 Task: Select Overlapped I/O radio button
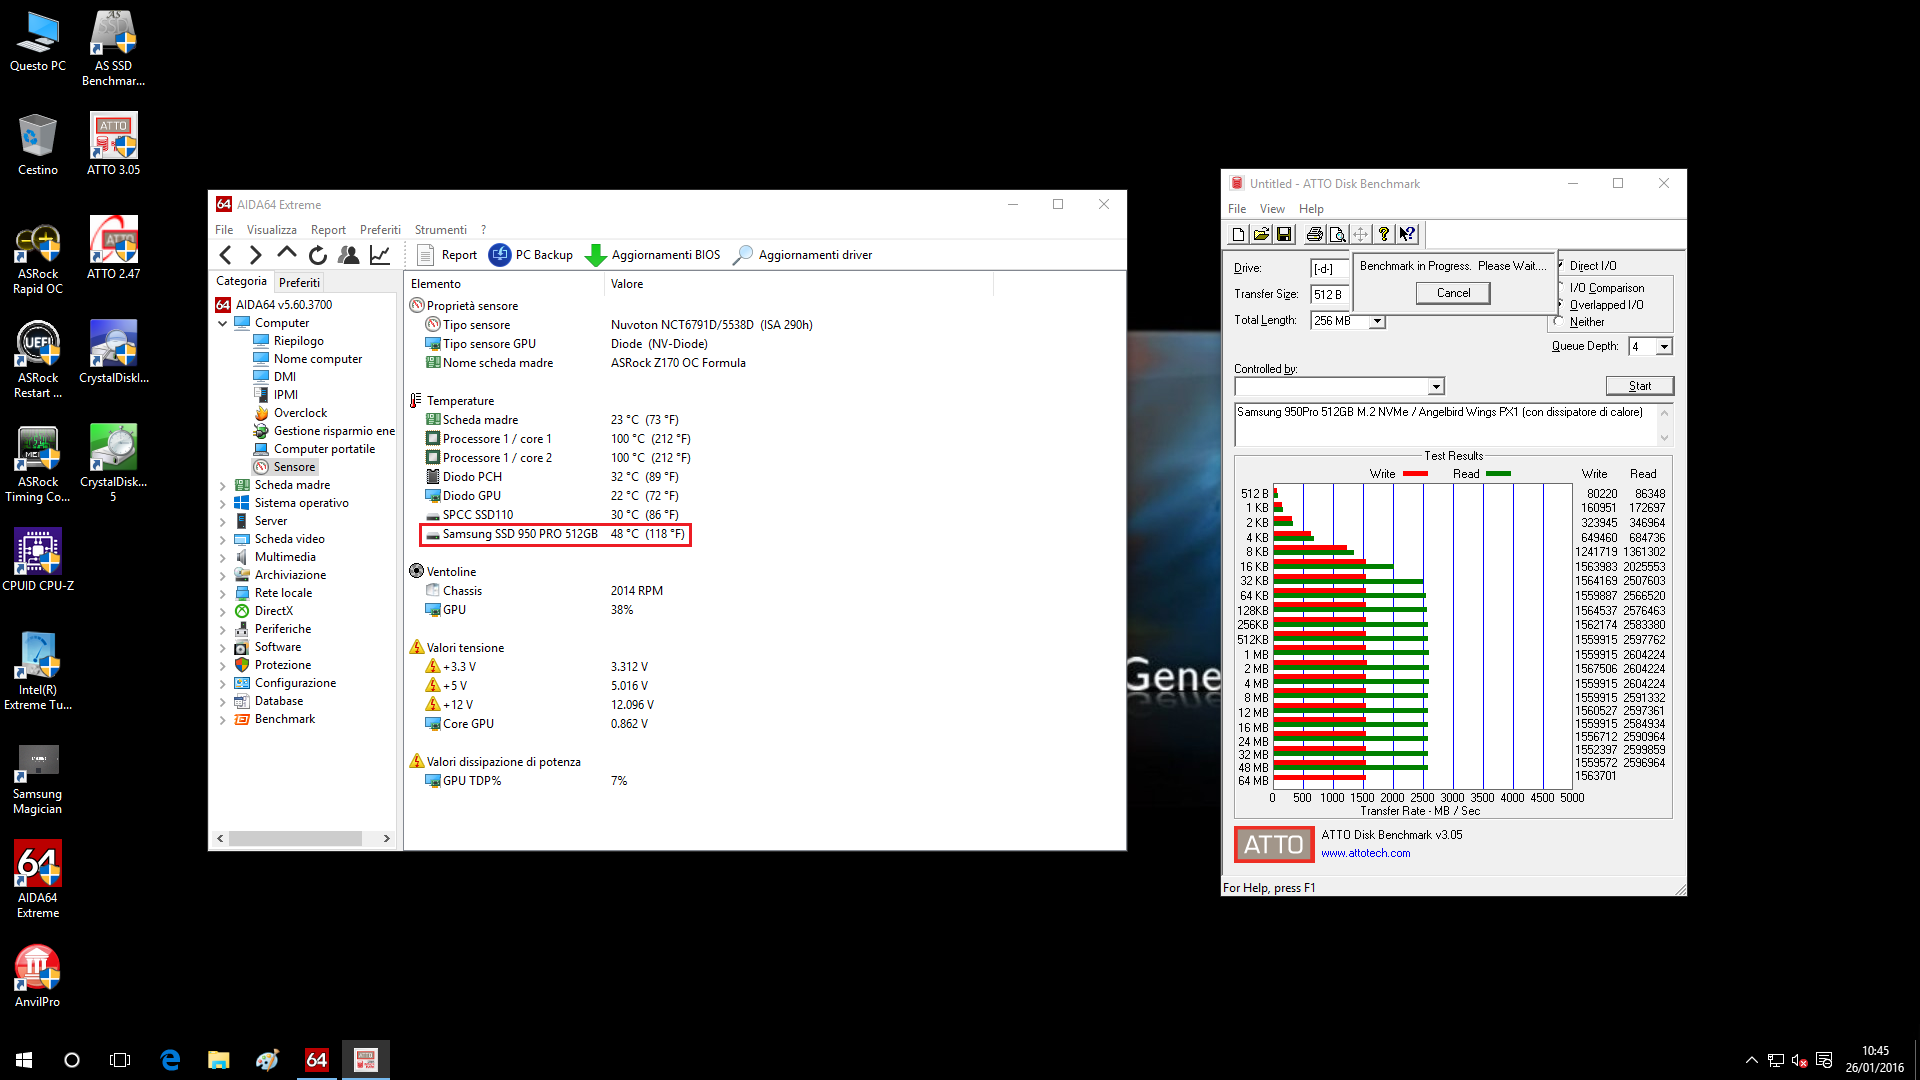pyautogui.click(x=1602, y=305)
